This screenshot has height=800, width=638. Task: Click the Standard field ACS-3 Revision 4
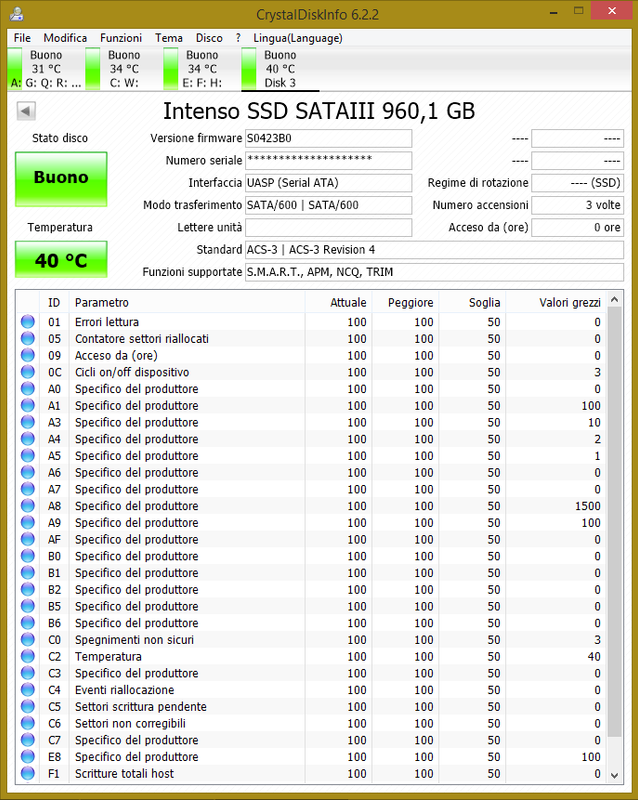coord(434,250)
